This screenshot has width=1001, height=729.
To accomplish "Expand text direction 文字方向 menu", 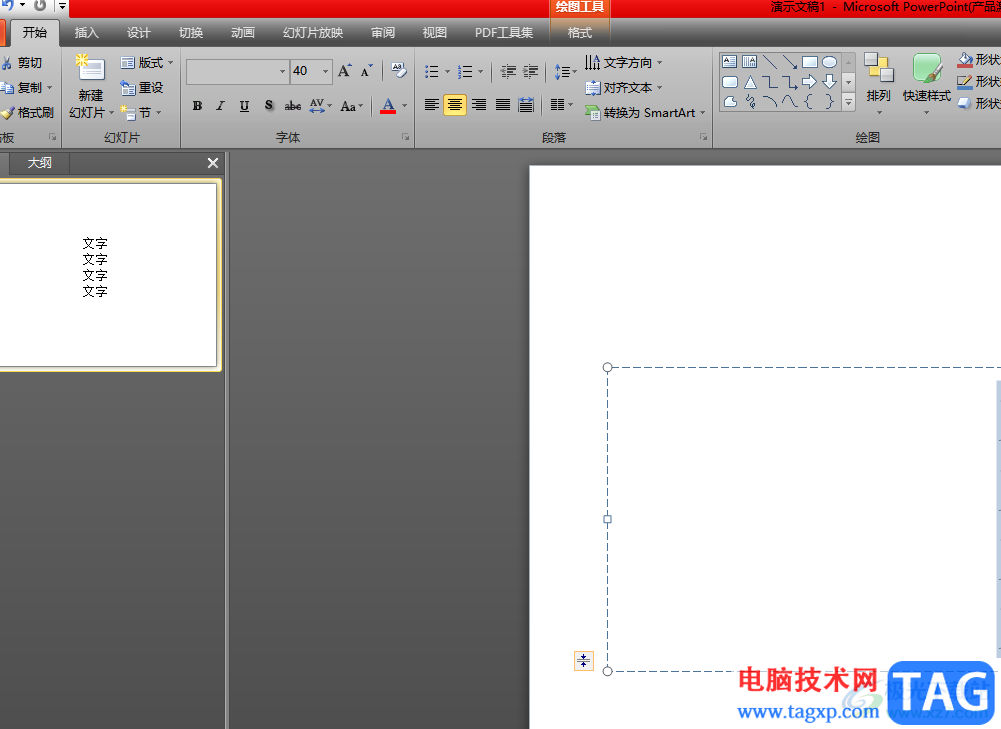I will coord(624,63).
